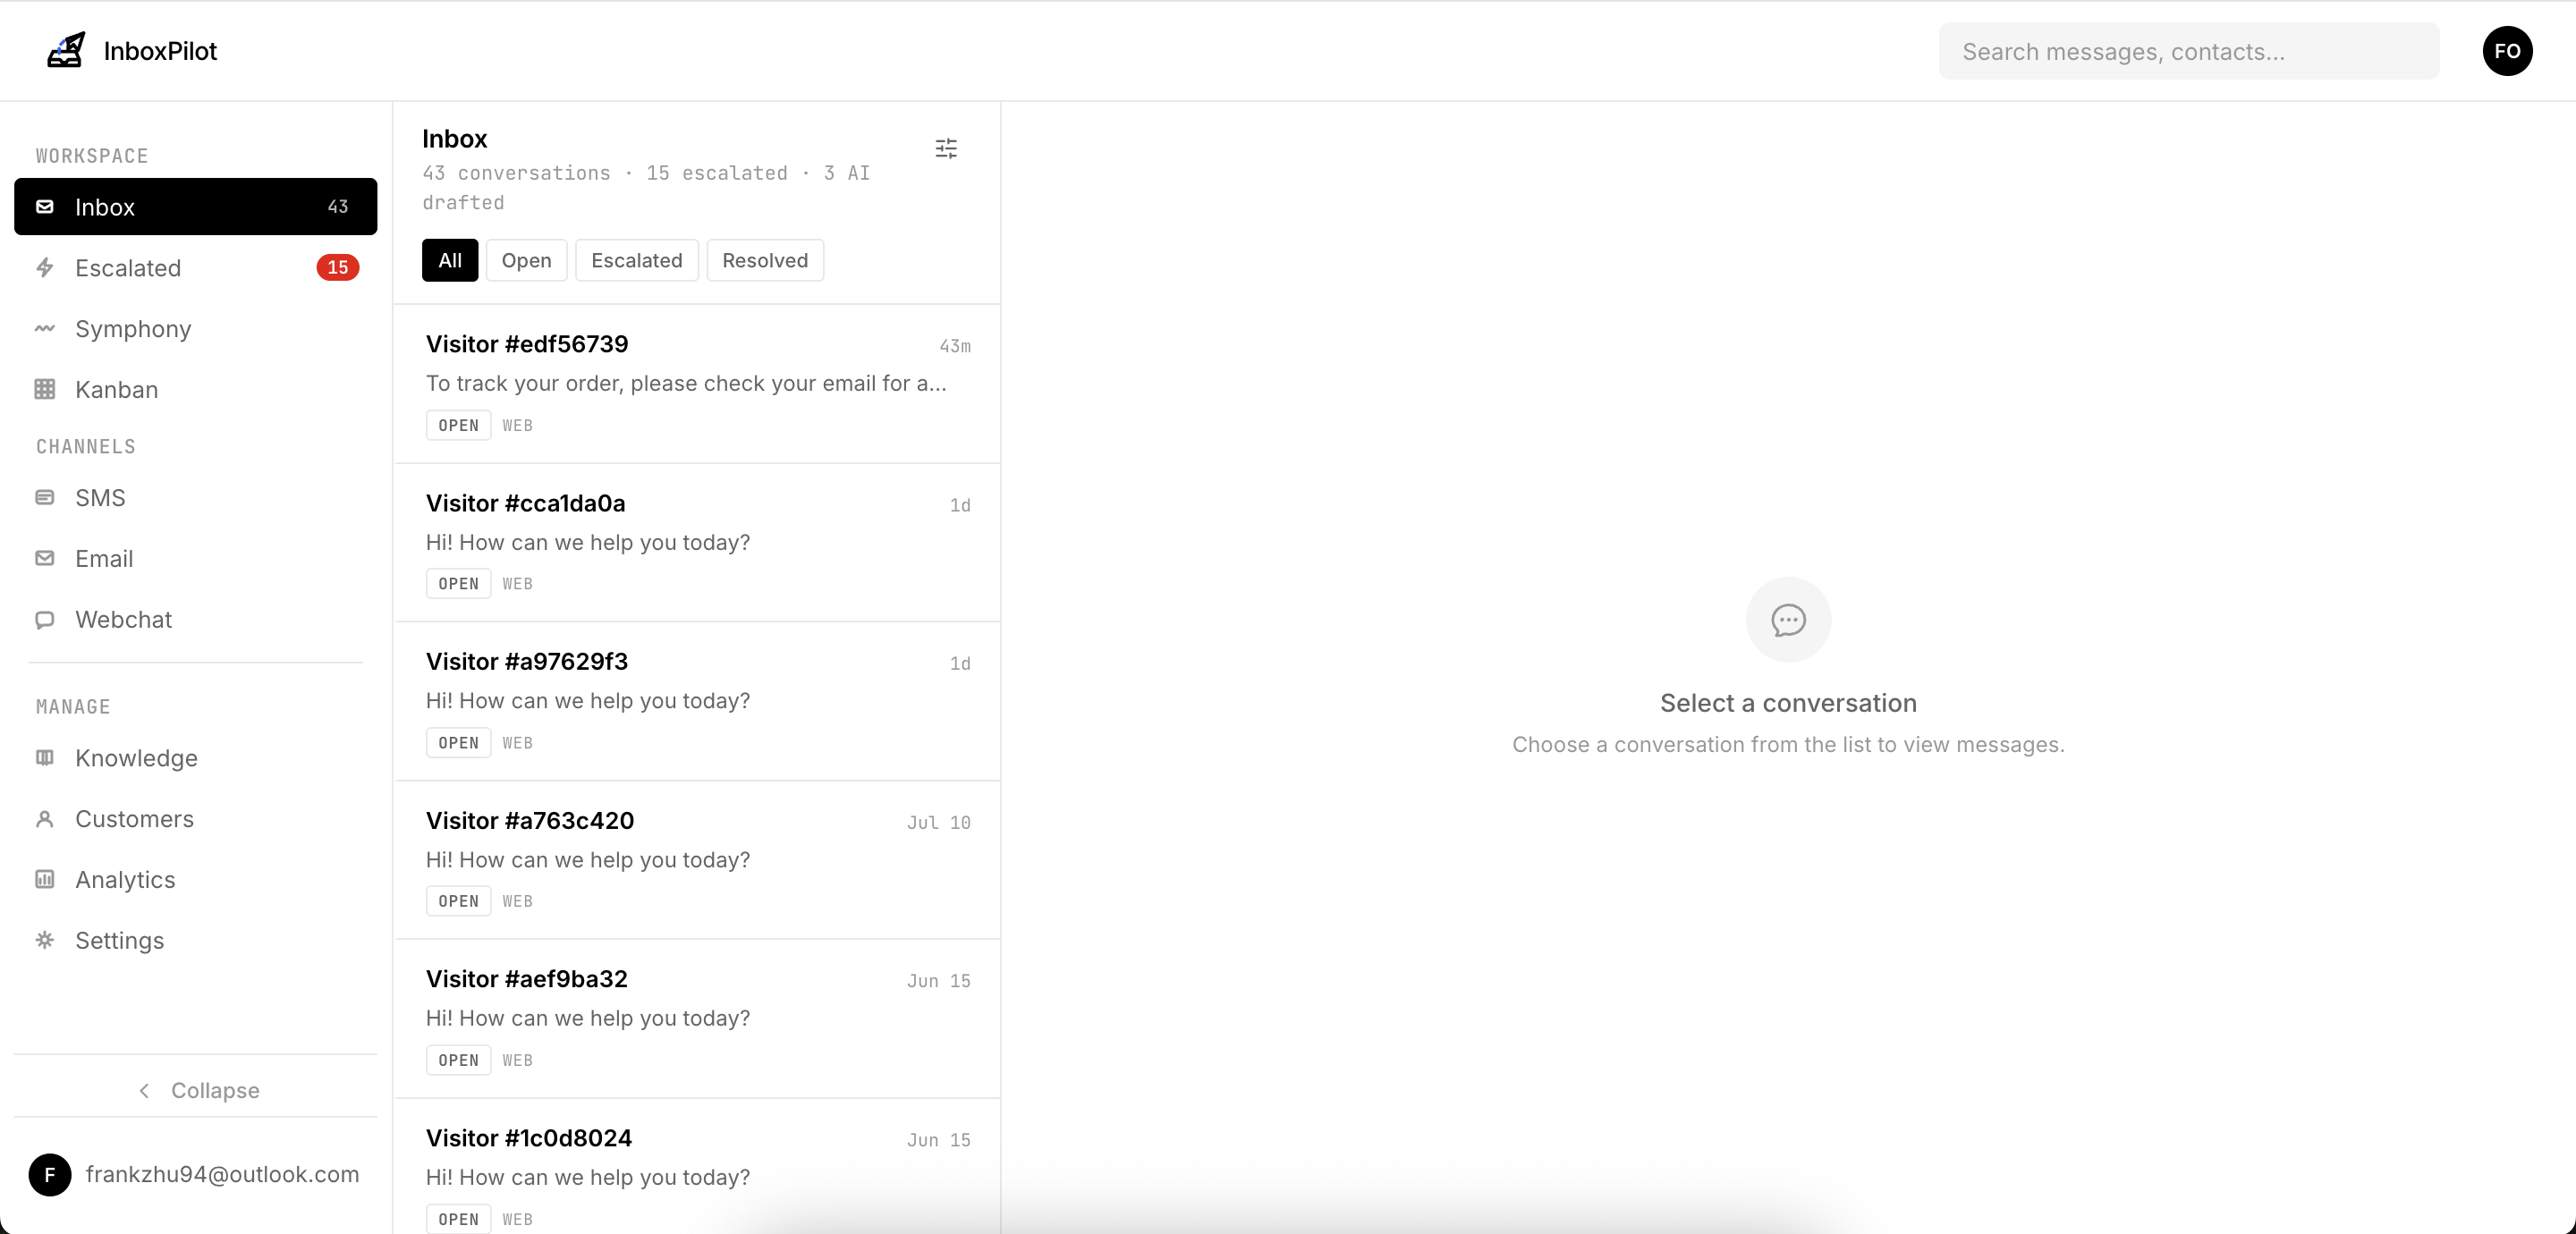Filter conversations by Resolved tab
2576x1234 pixels.
point(765,261)
